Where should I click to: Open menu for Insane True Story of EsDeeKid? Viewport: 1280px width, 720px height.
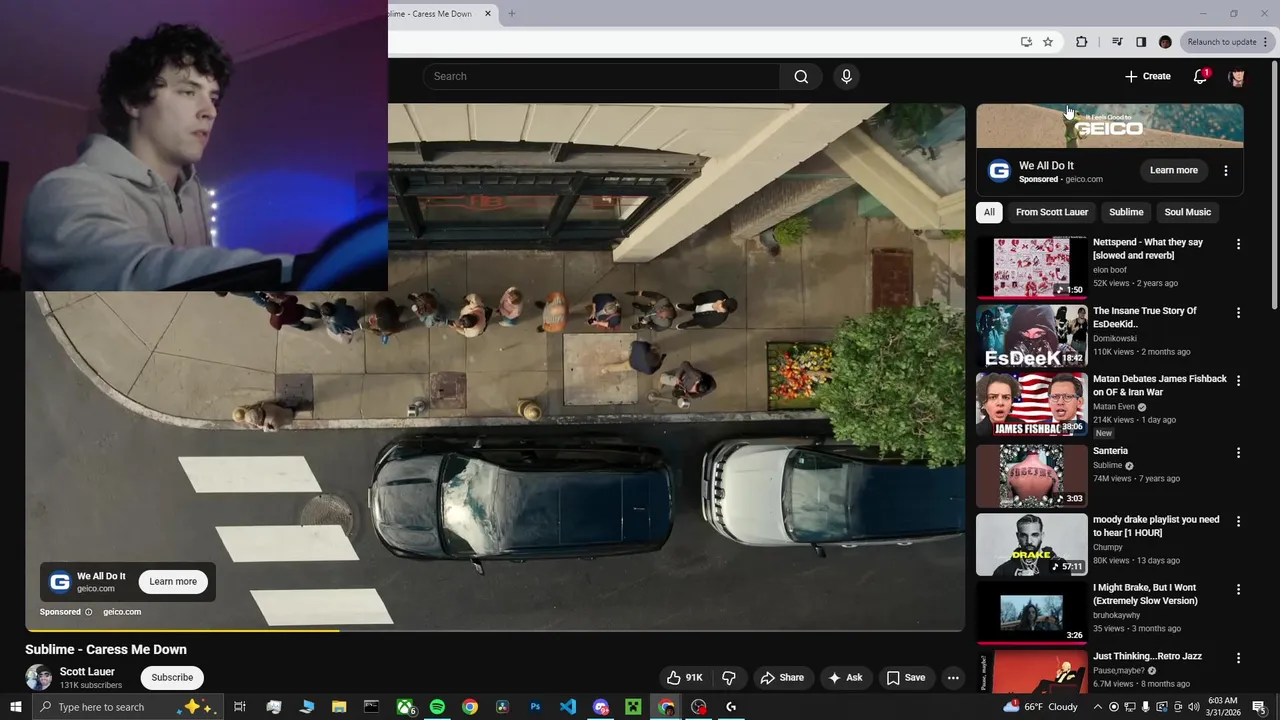point(1238,313)
